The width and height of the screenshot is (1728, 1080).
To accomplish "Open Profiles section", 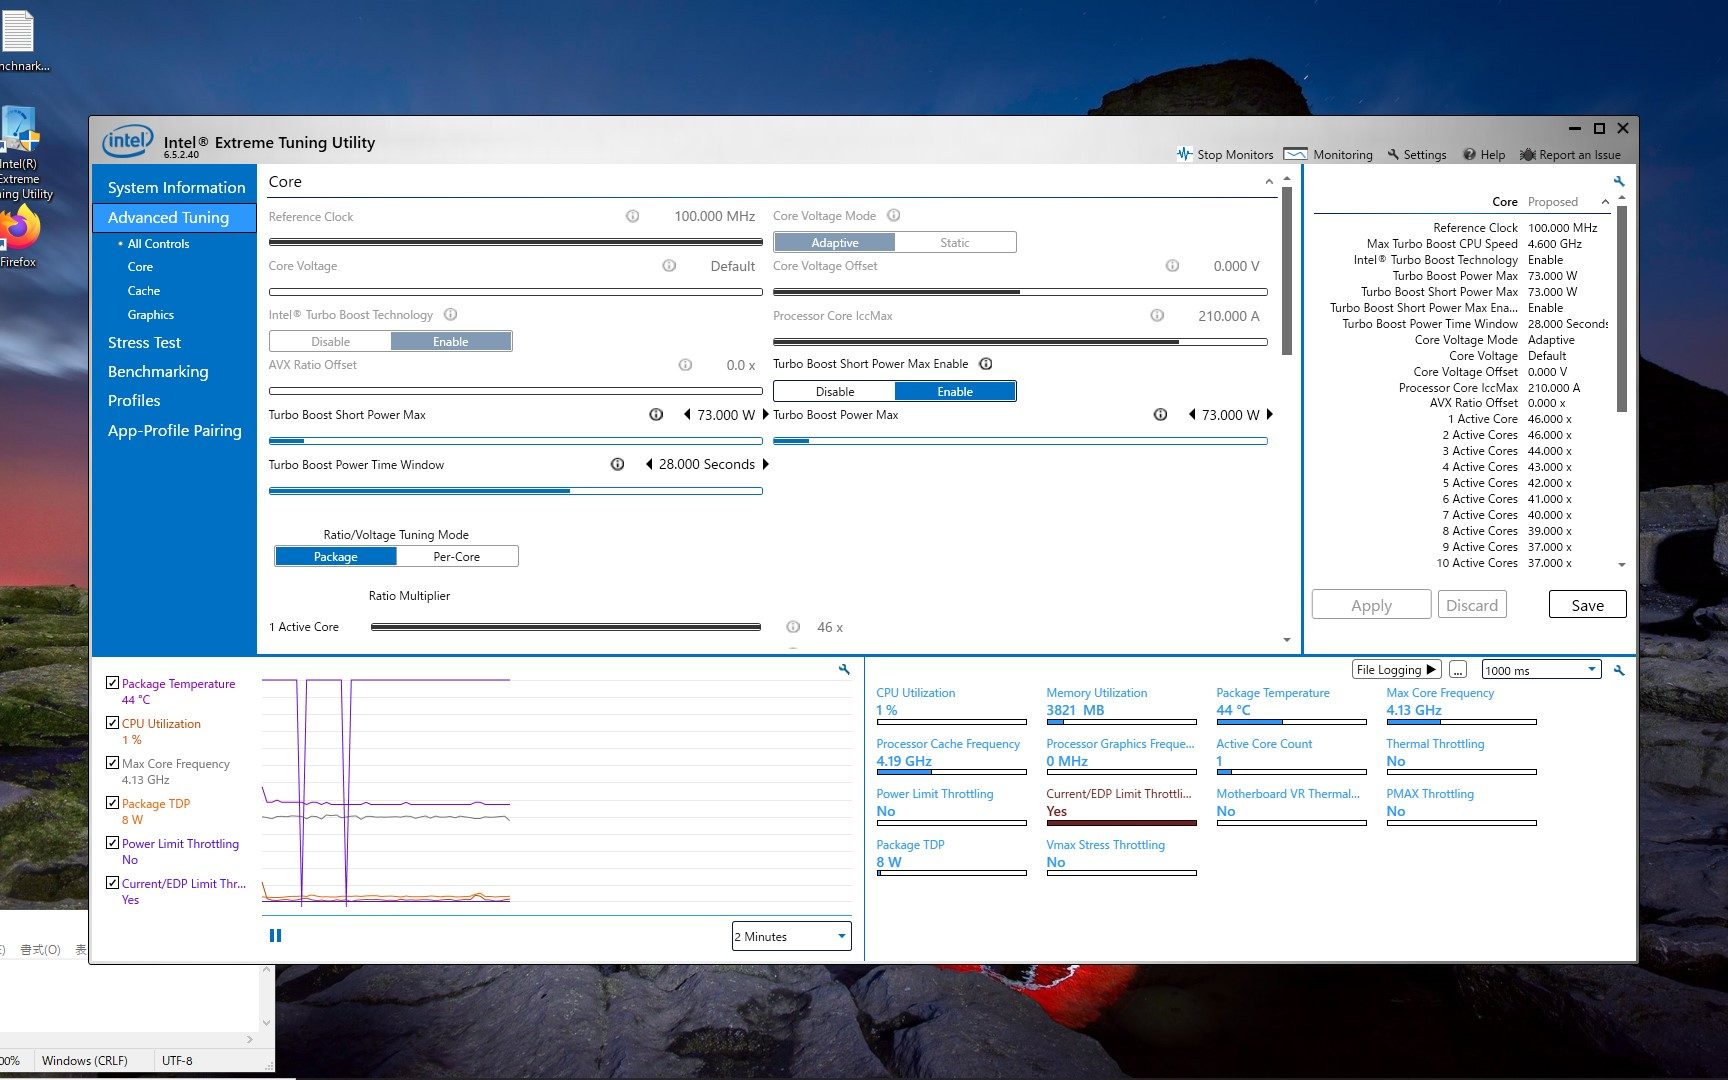I will 134,400.
